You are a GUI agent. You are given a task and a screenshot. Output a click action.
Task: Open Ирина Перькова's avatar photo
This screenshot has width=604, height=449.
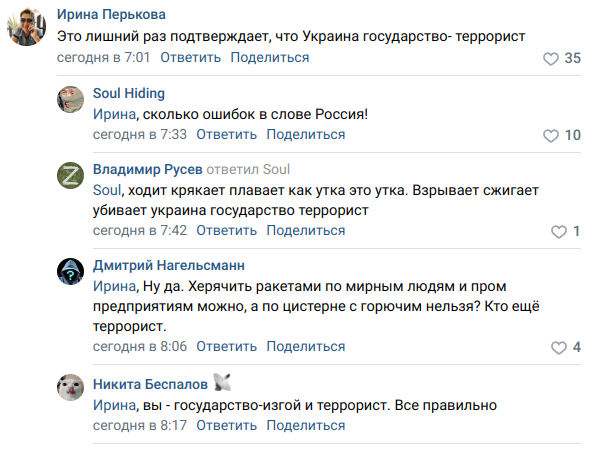31,25
